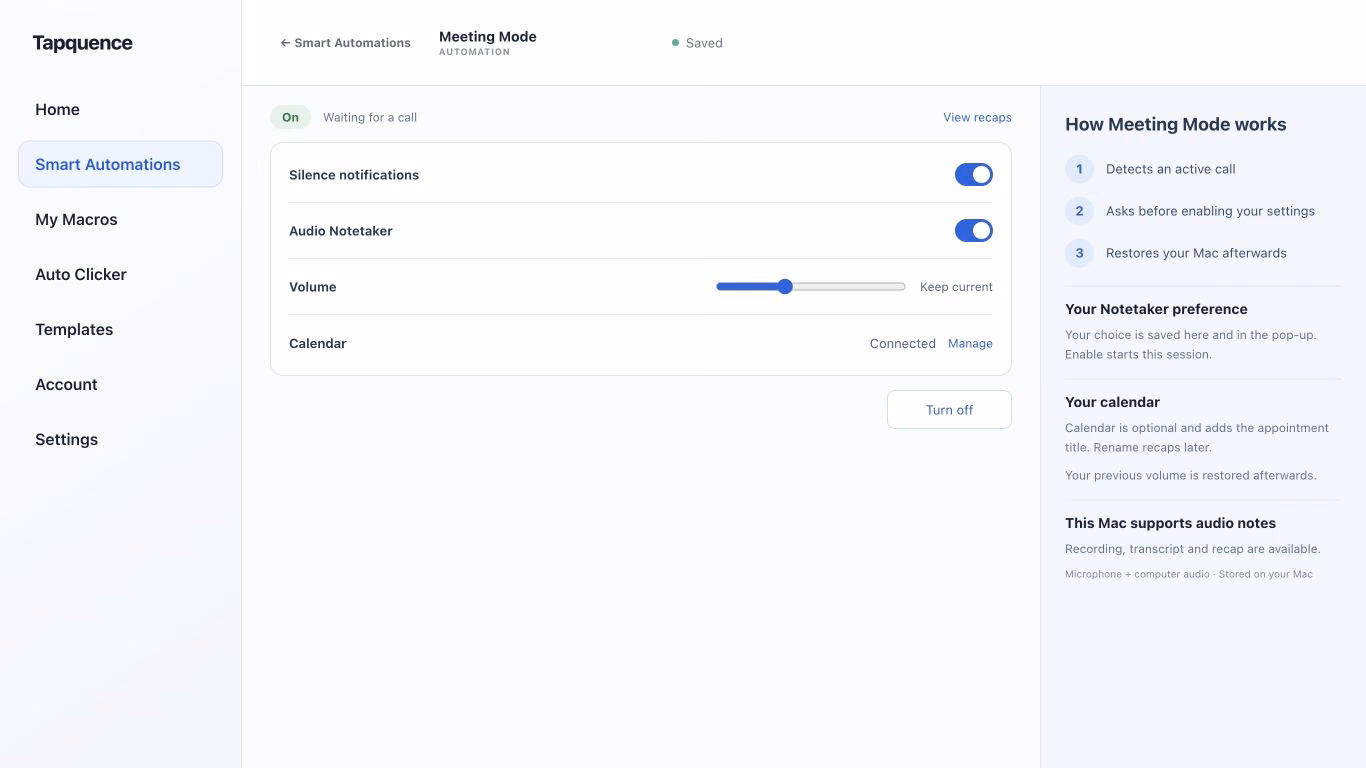Click the 'Your calendar' heading
1366x768 pixels.
(1112, 402)
